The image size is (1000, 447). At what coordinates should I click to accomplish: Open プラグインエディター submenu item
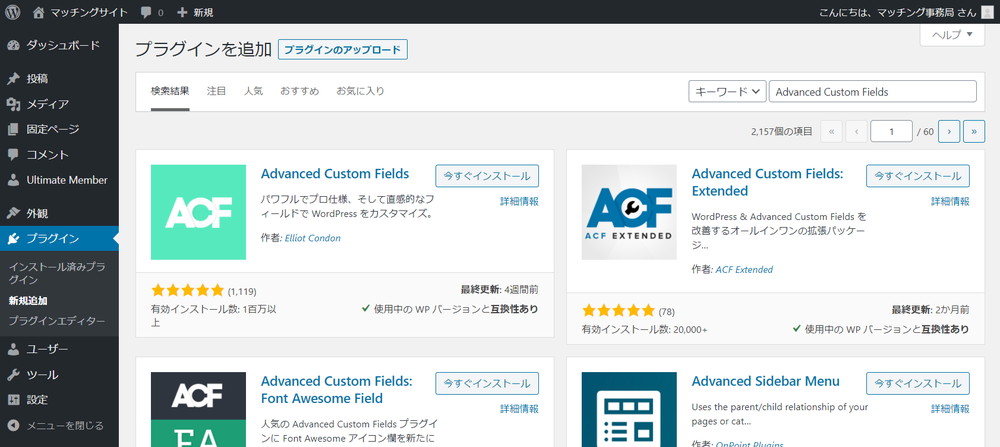[x=57, y=321]
